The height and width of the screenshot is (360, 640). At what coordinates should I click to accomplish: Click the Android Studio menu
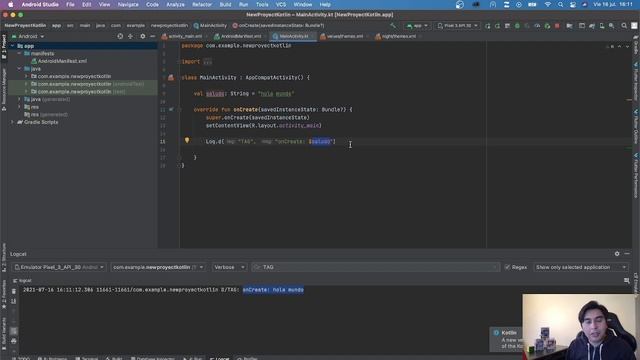click(x=40, y=4)
